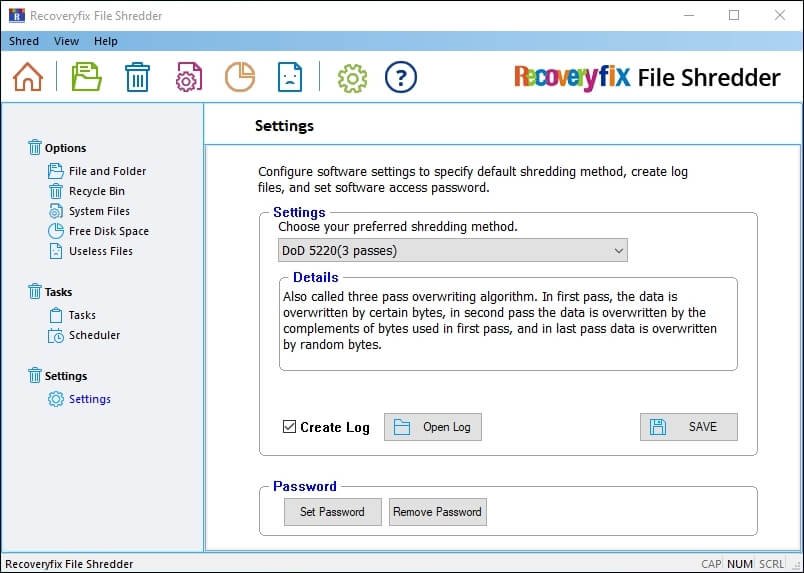Open the green File and Folder toolbar icon
The height and width of the screenshot is (573, 804).
click(87, 77)
